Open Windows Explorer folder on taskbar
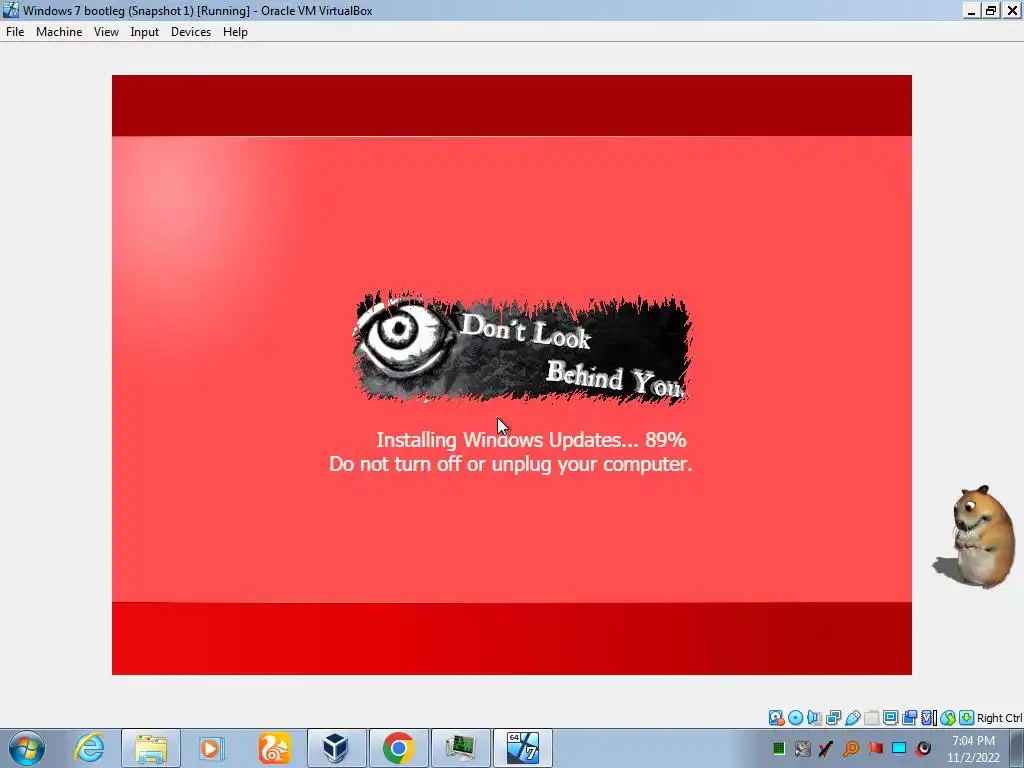This screenshot has height=768, width=1024. pyautogui.click(x=151, y=749)
